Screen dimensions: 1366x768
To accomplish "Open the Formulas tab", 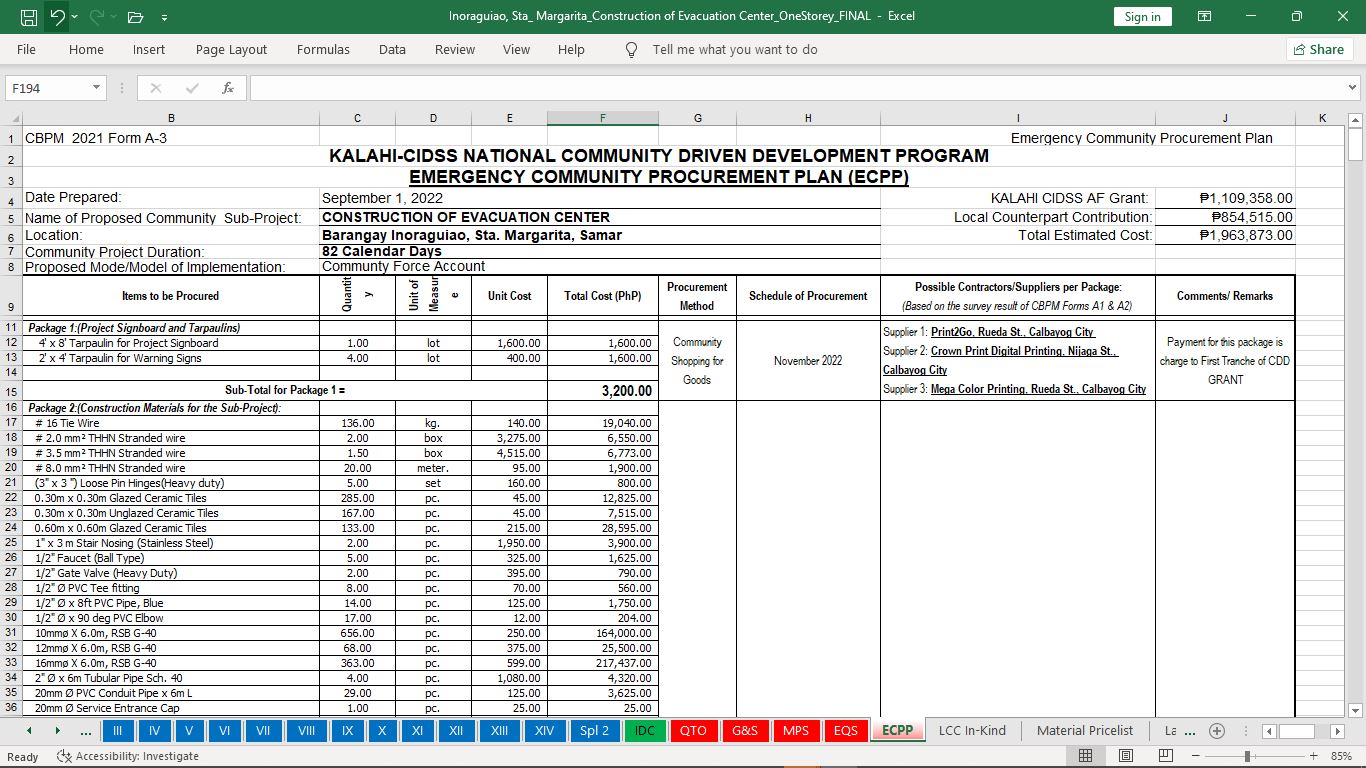I will point(323,49).
